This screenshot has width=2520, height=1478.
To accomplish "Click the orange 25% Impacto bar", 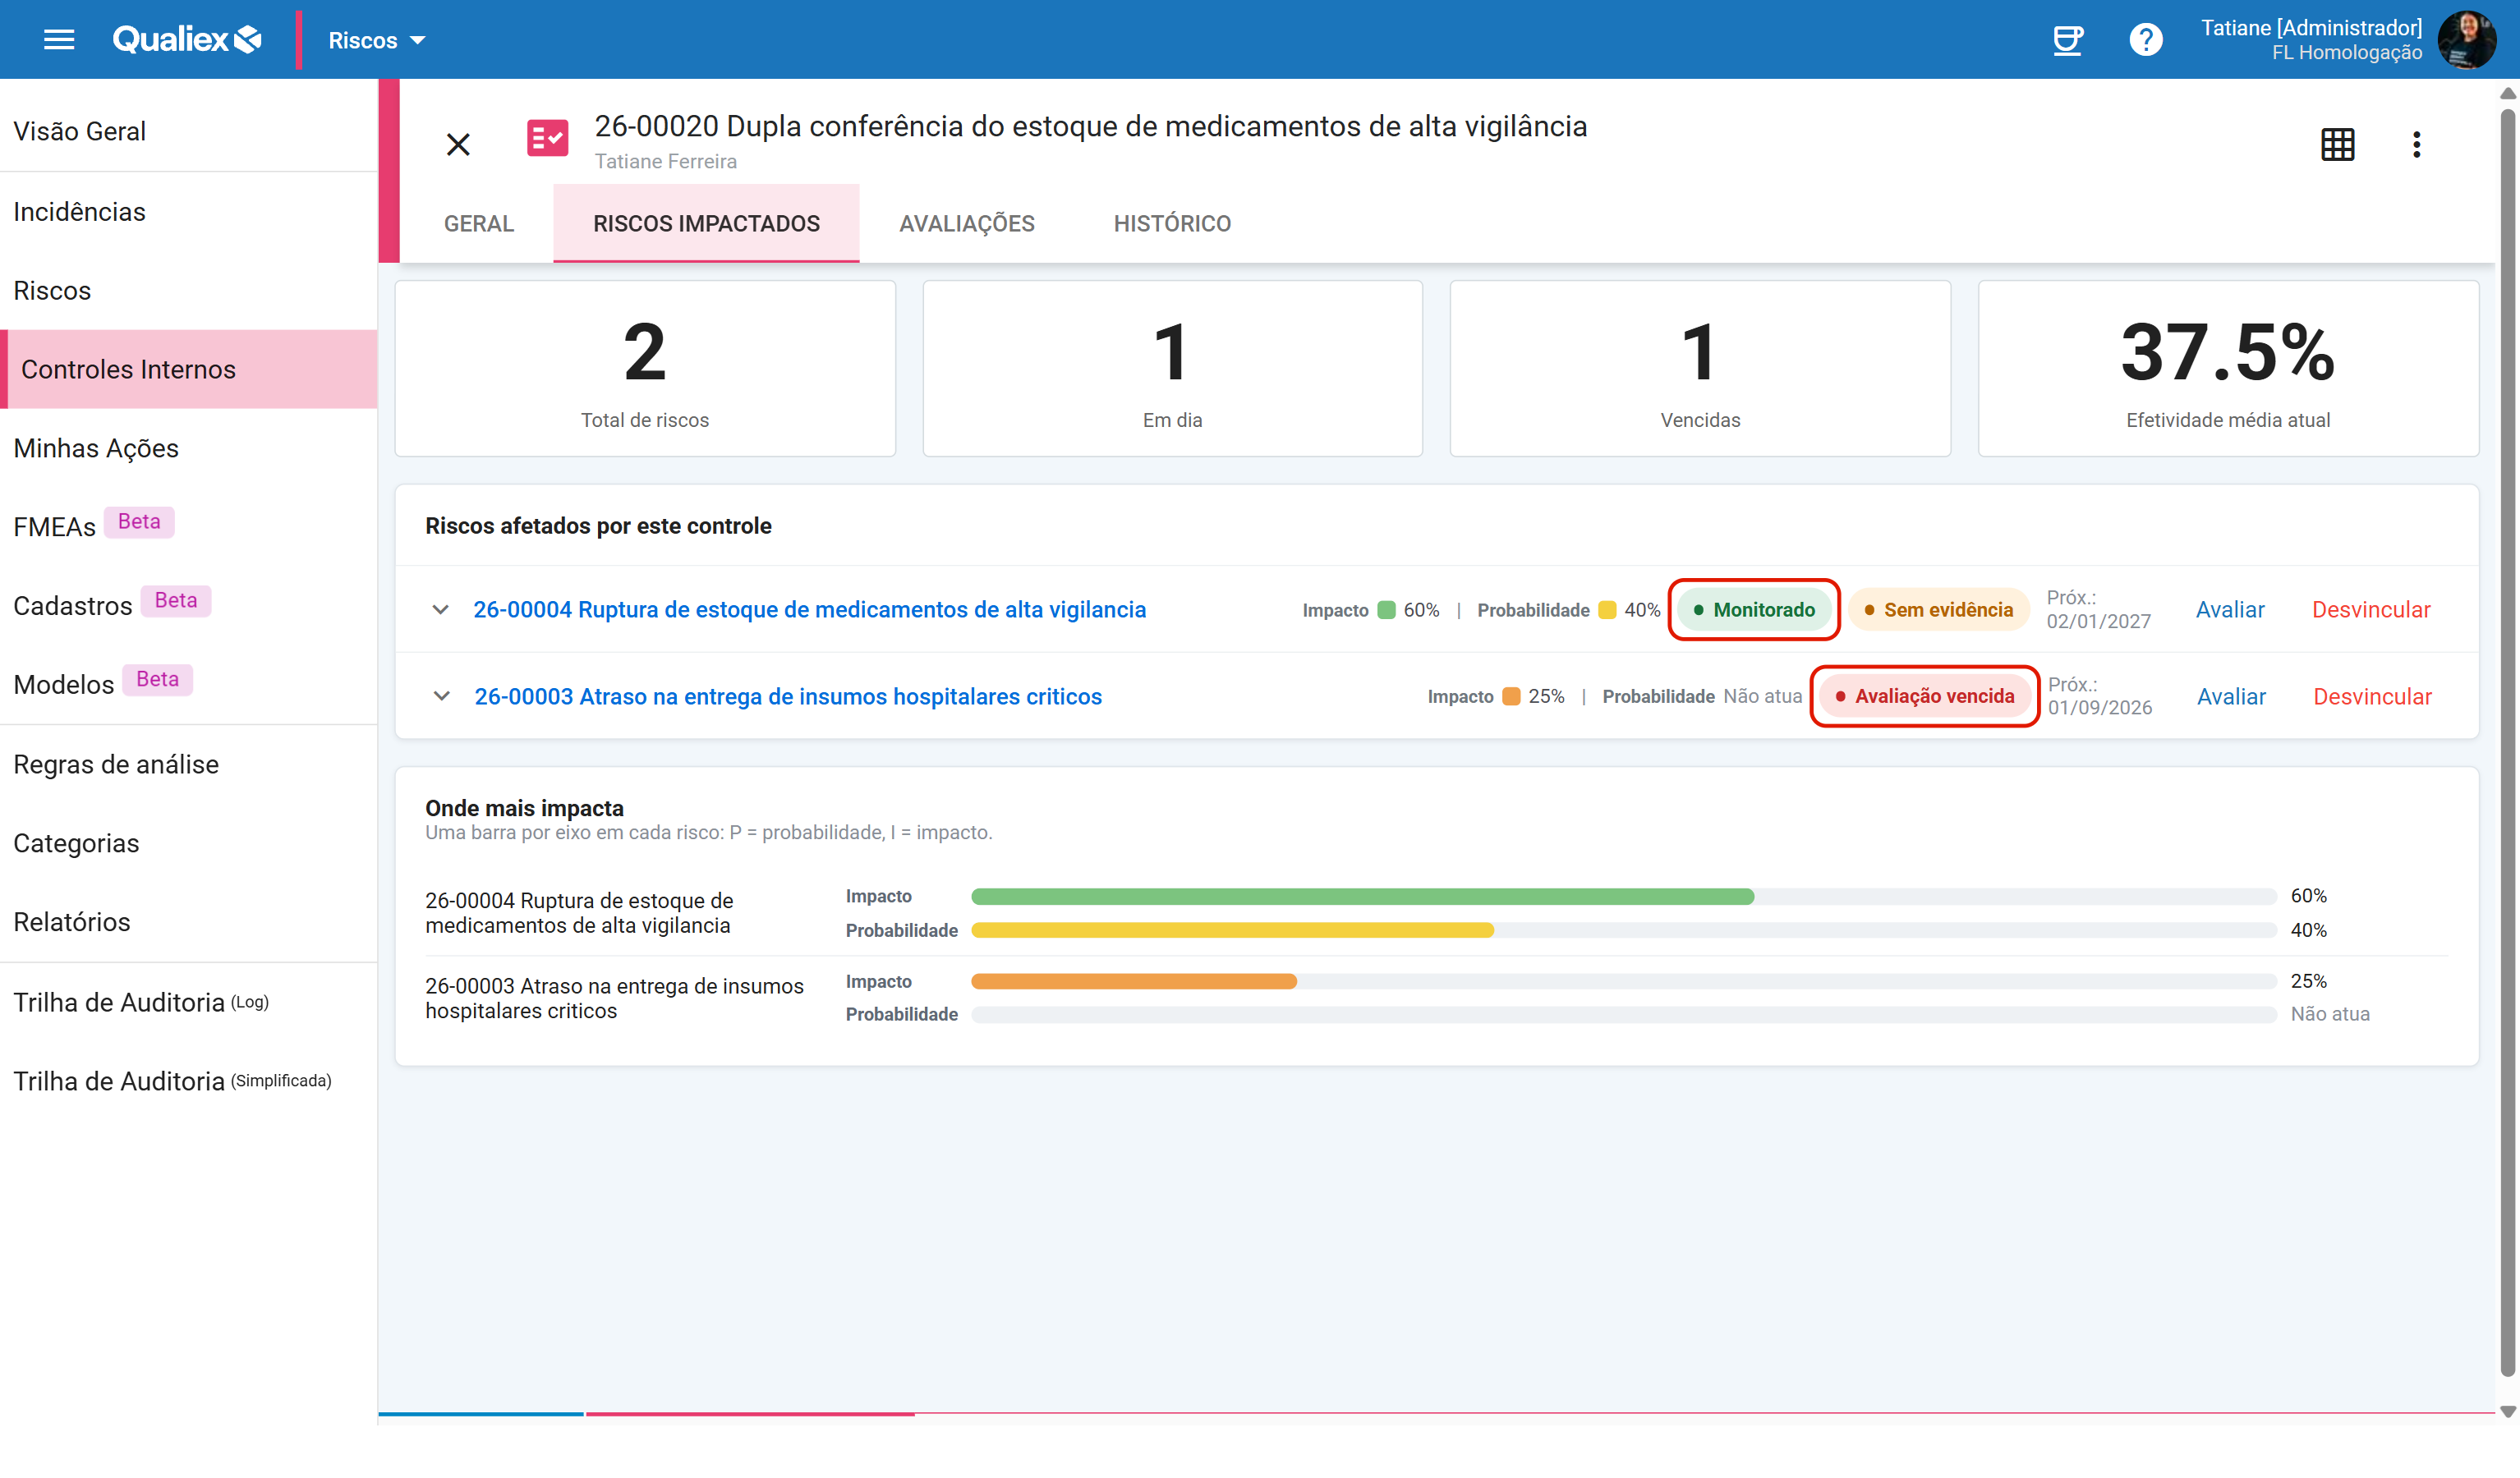I will [1134, 982].
